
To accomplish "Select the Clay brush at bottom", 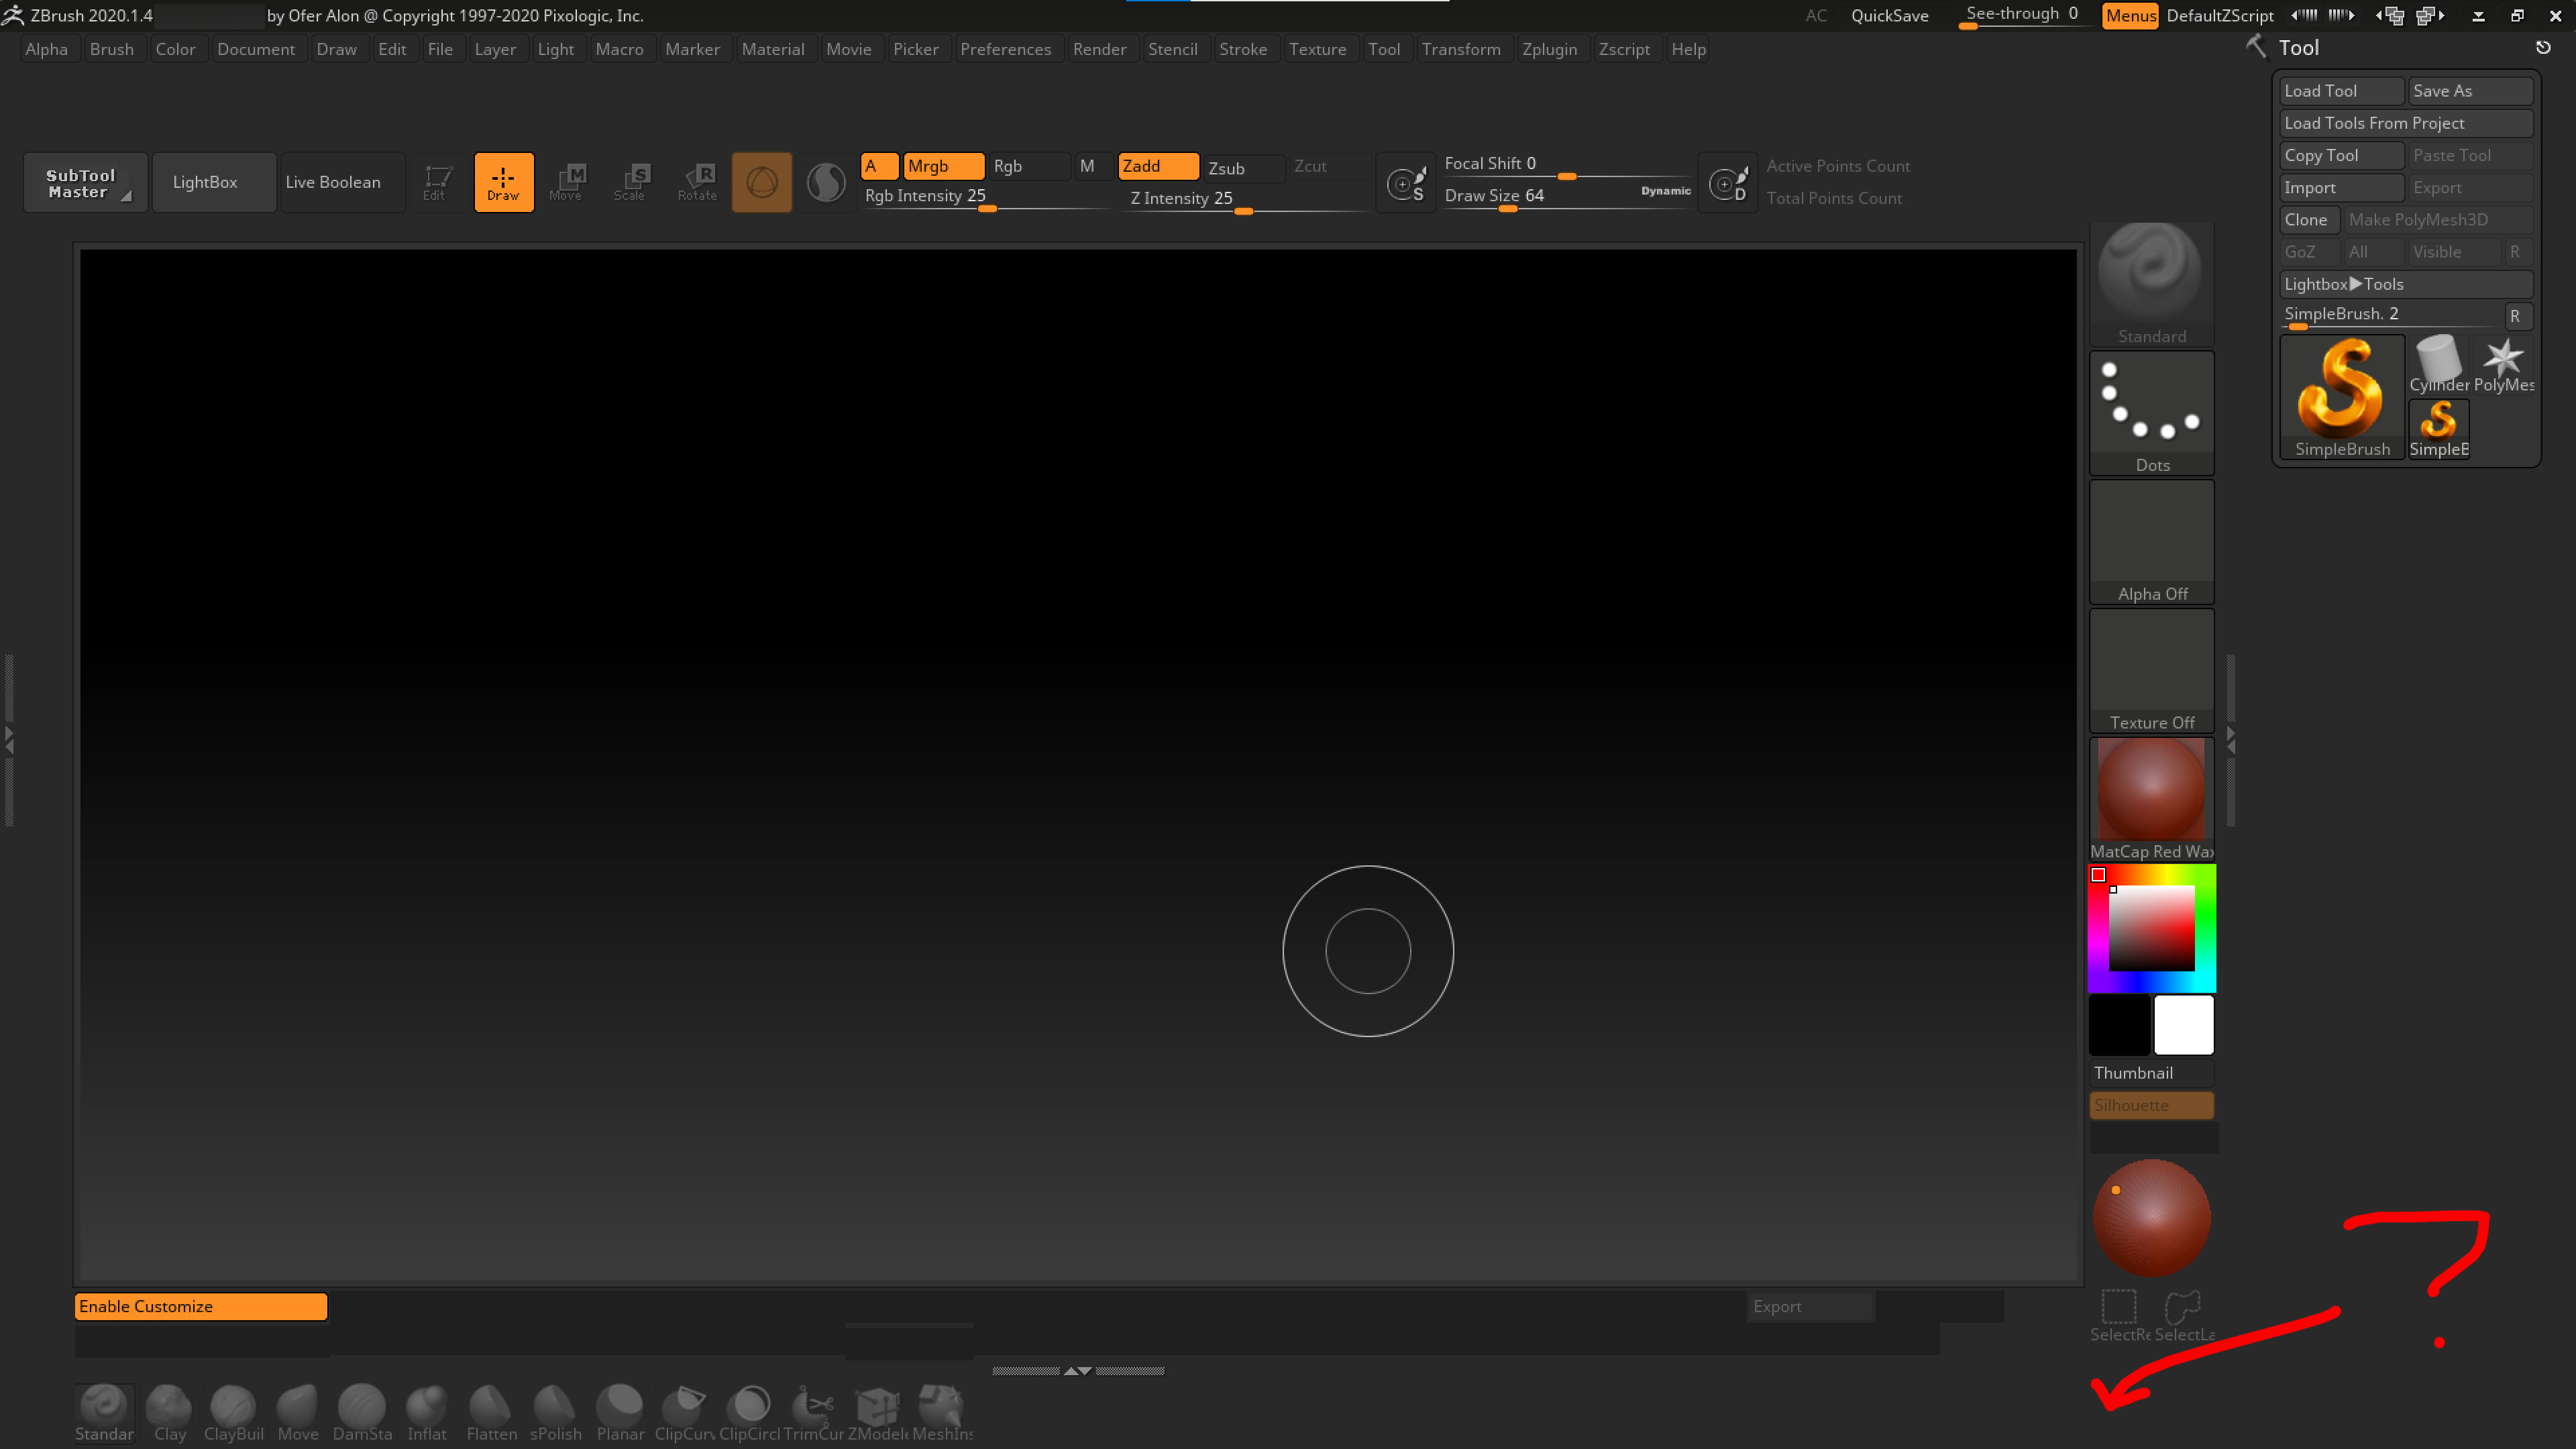I will pos(169,1413).
